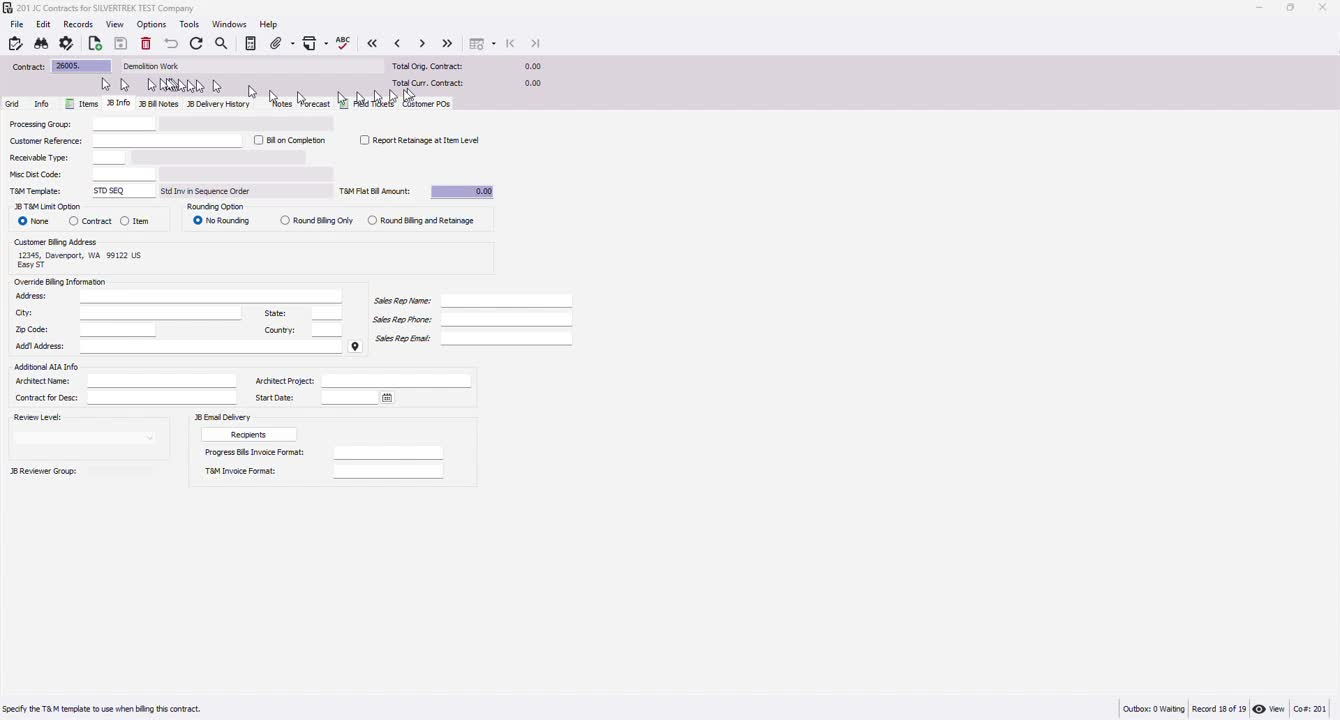Enable Report Retainage at Item Level
Screen dimensions: 1340x720
pos(365,141)
